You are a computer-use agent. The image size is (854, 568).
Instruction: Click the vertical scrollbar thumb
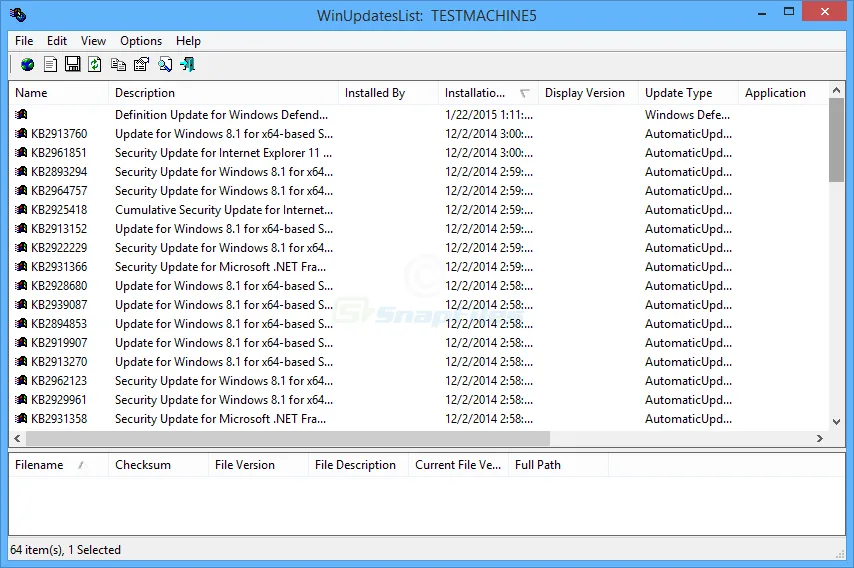click(x=837, y=141)
